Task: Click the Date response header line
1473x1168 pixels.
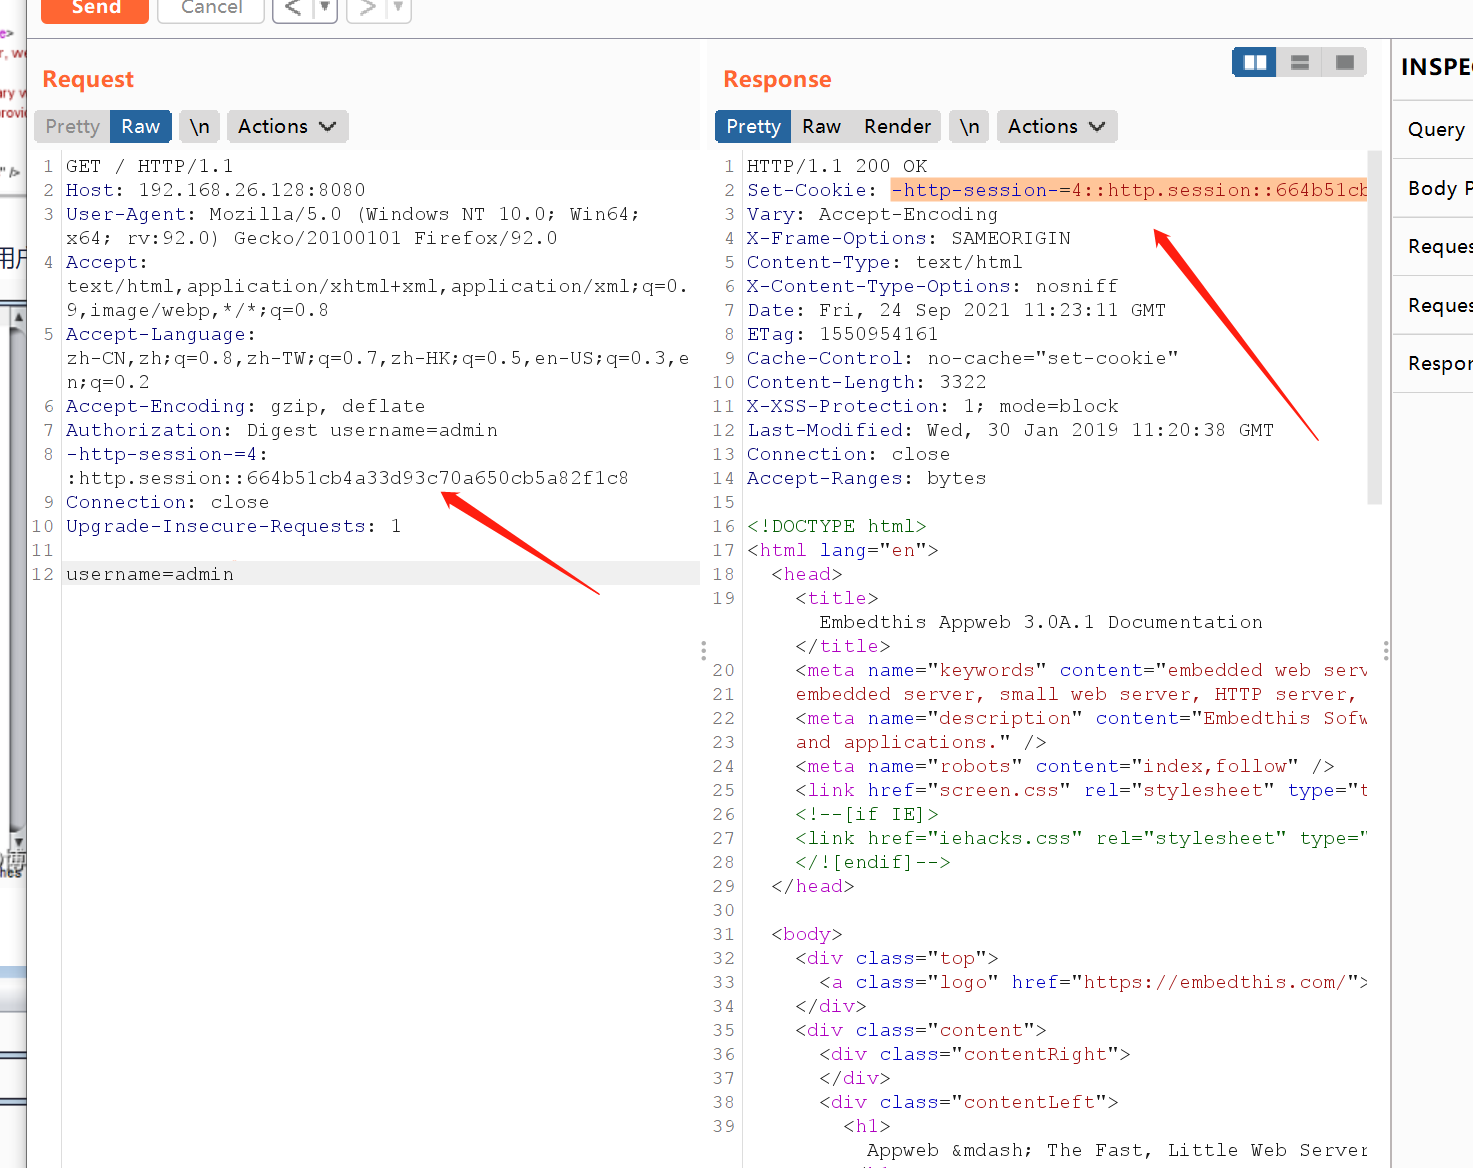Action: click(956, 310)
